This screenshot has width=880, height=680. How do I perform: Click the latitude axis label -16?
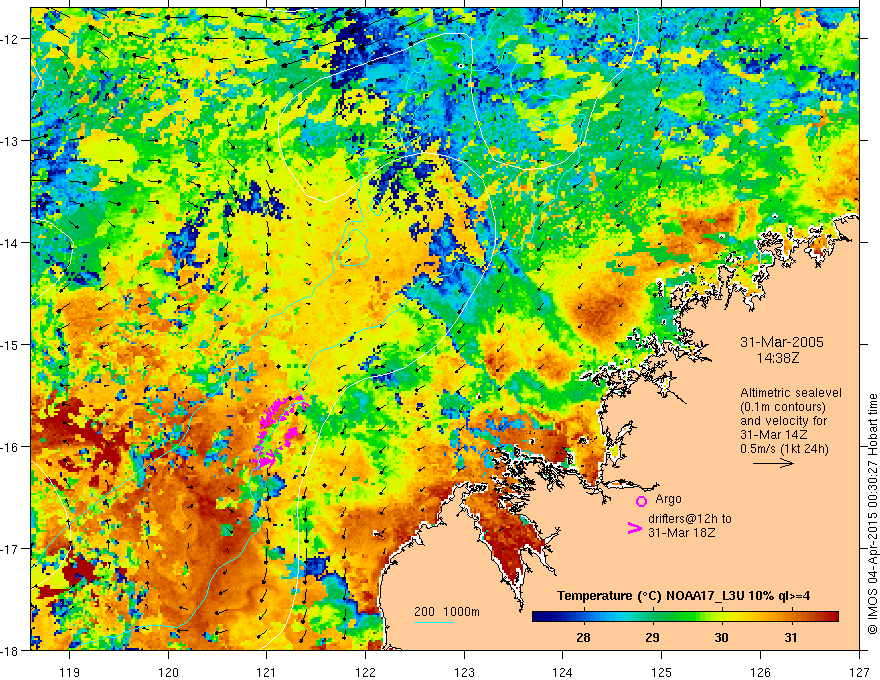point(10,447)
